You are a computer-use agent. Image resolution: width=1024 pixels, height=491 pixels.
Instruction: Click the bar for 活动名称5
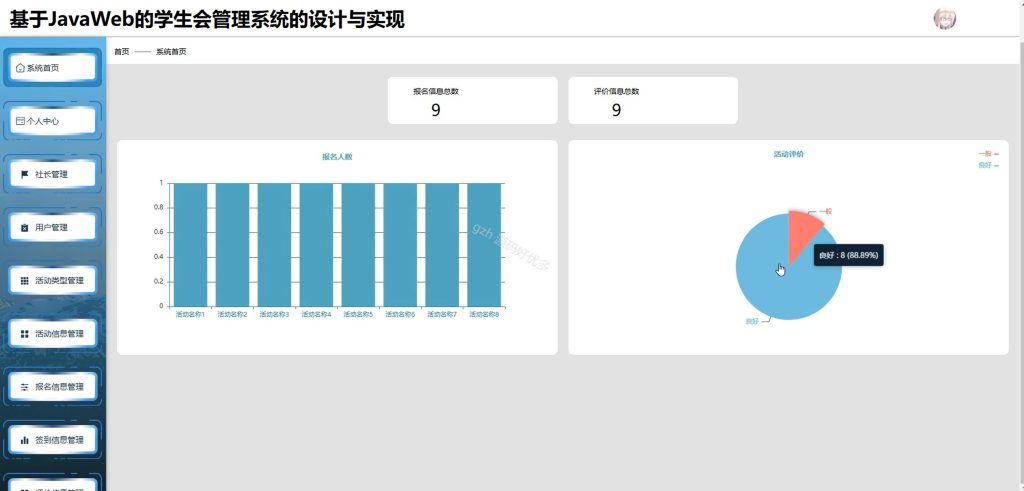click(358, 244)
